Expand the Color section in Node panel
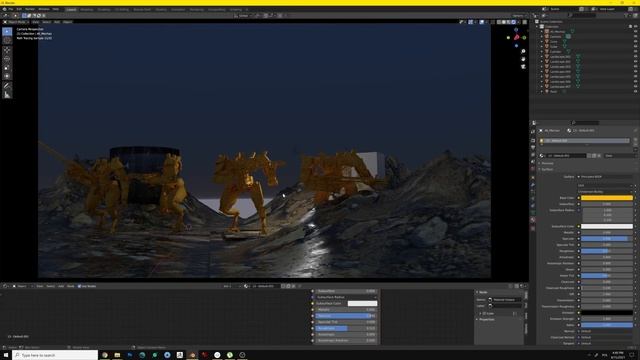The image size is (640, 360). coord(488,313)
